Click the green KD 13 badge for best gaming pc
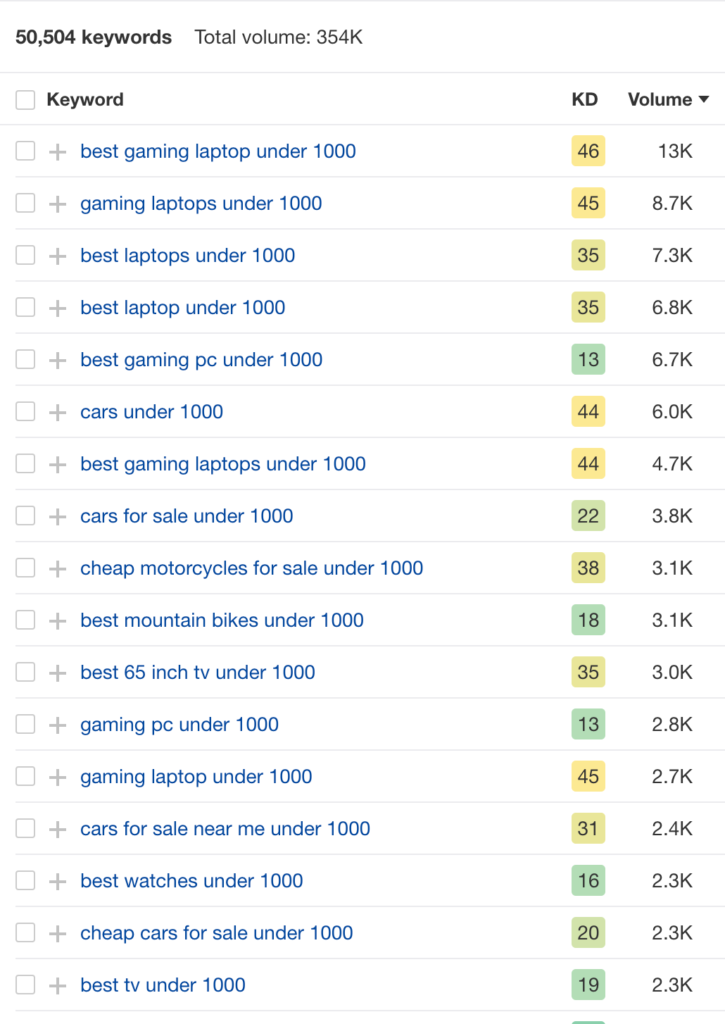This screenshot has width=725, height=1024. 588,359
